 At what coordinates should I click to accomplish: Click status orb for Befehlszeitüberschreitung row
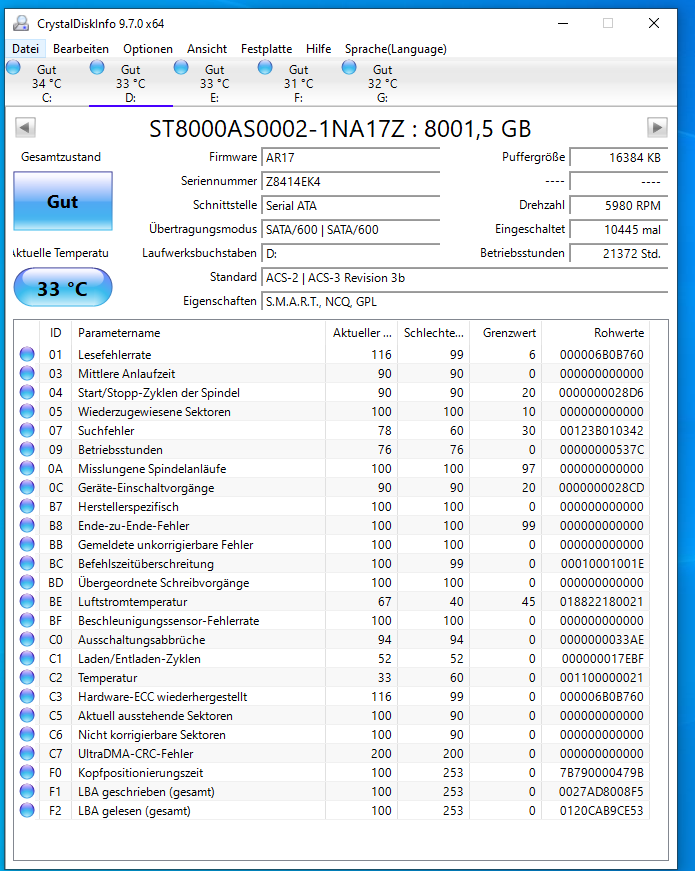click(27, 563)
